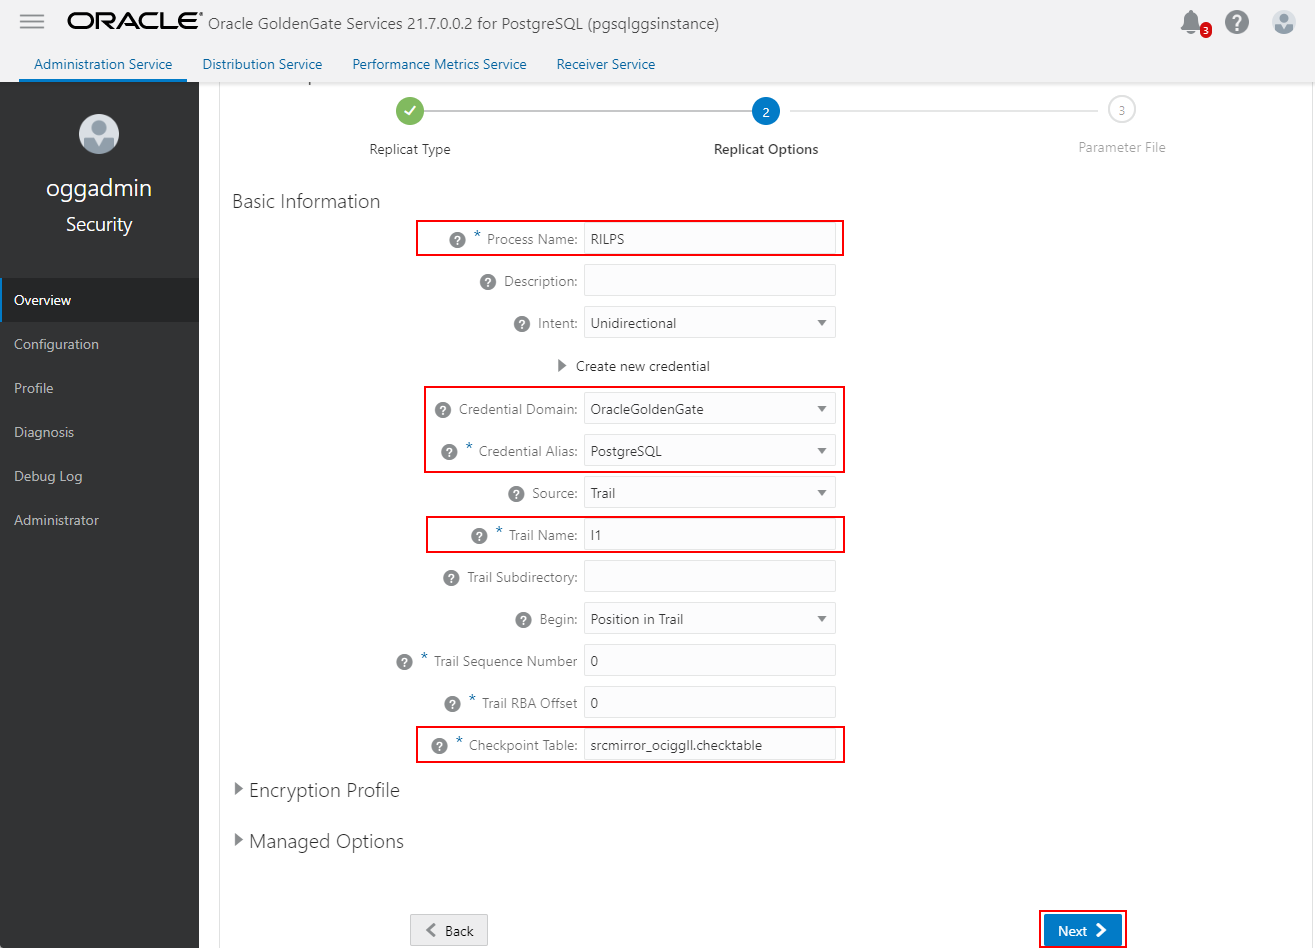Select Configuration in the sidebar

(100, 344)
